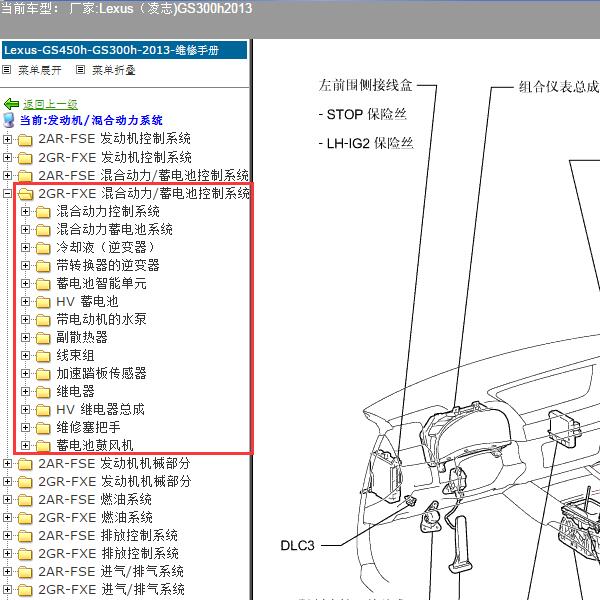Expand 2GR-FXE 发动机控制系统 node
Image resolution: width=600 pixels, height=600 pixels.
[7, 157]
